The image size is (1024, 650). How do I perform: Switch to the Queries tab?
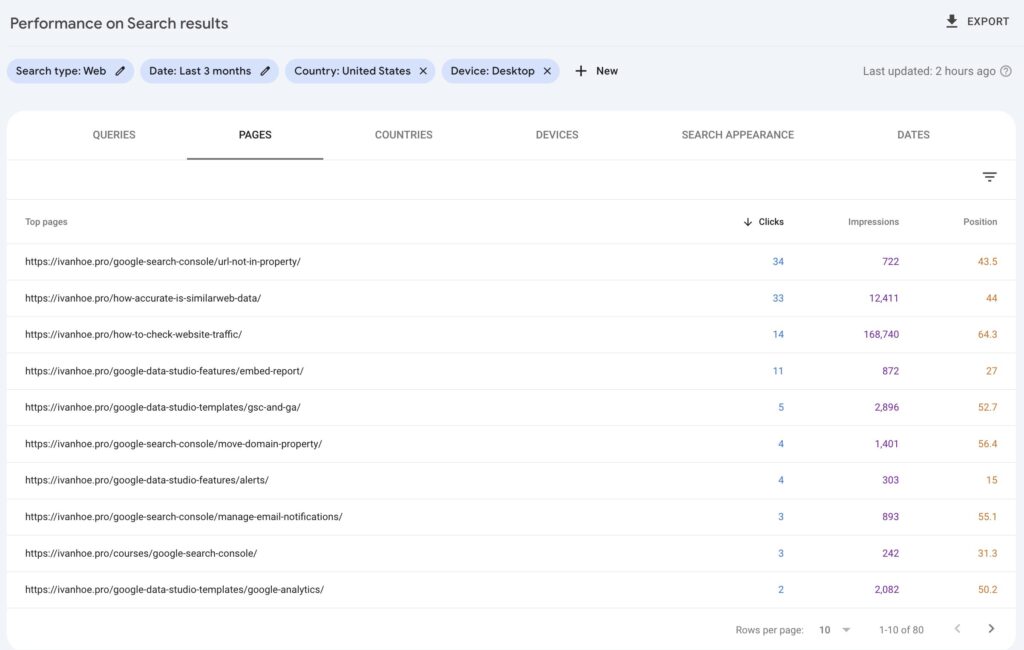coord(114,135)
